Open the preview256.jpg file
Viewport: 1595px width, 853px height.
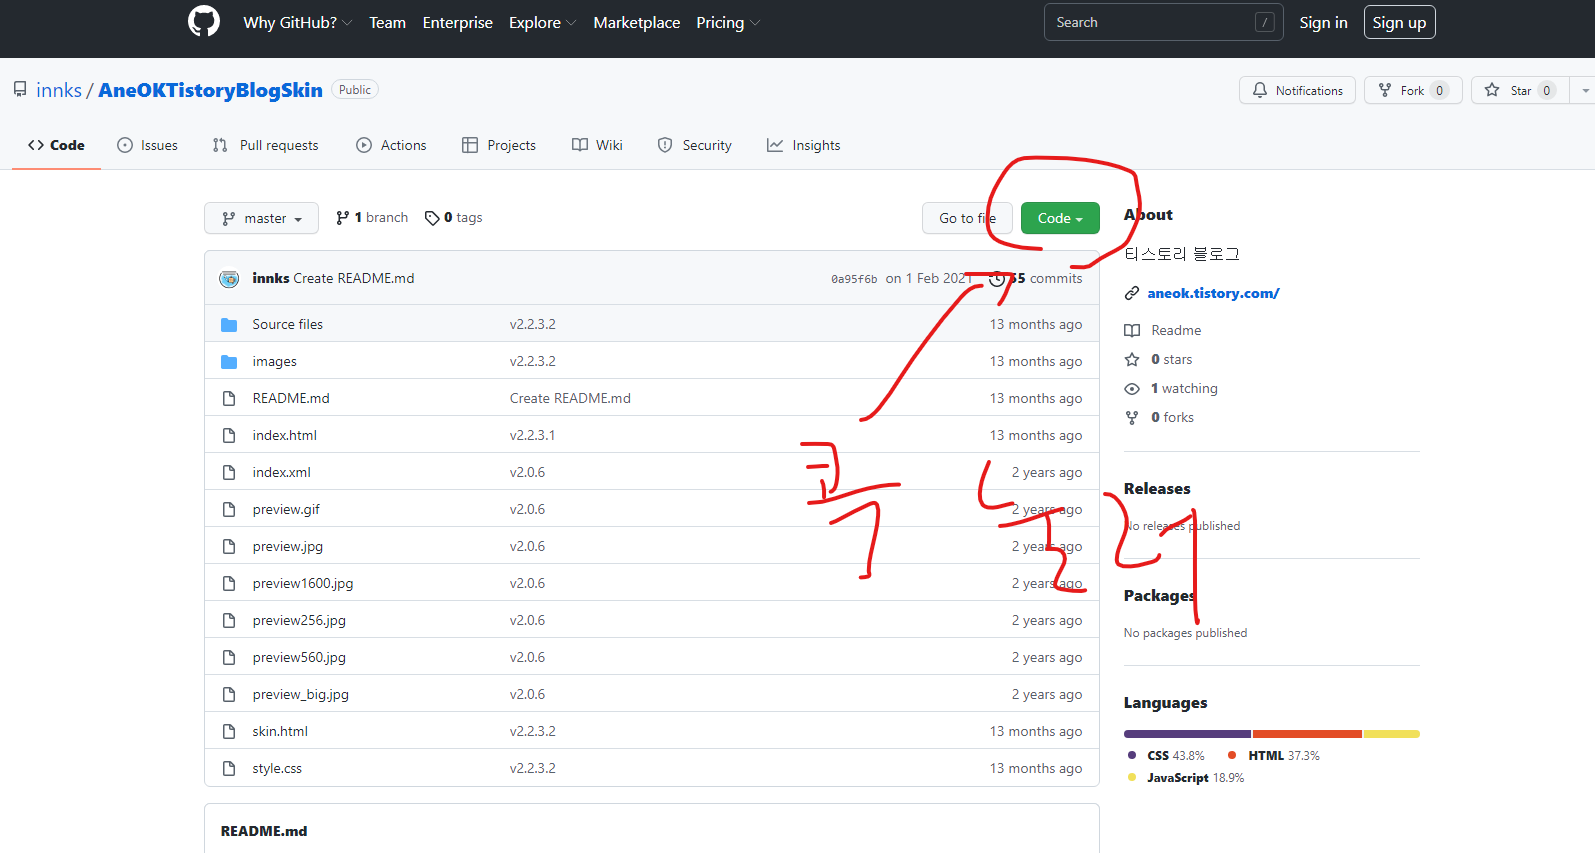(x=299, y=620)
